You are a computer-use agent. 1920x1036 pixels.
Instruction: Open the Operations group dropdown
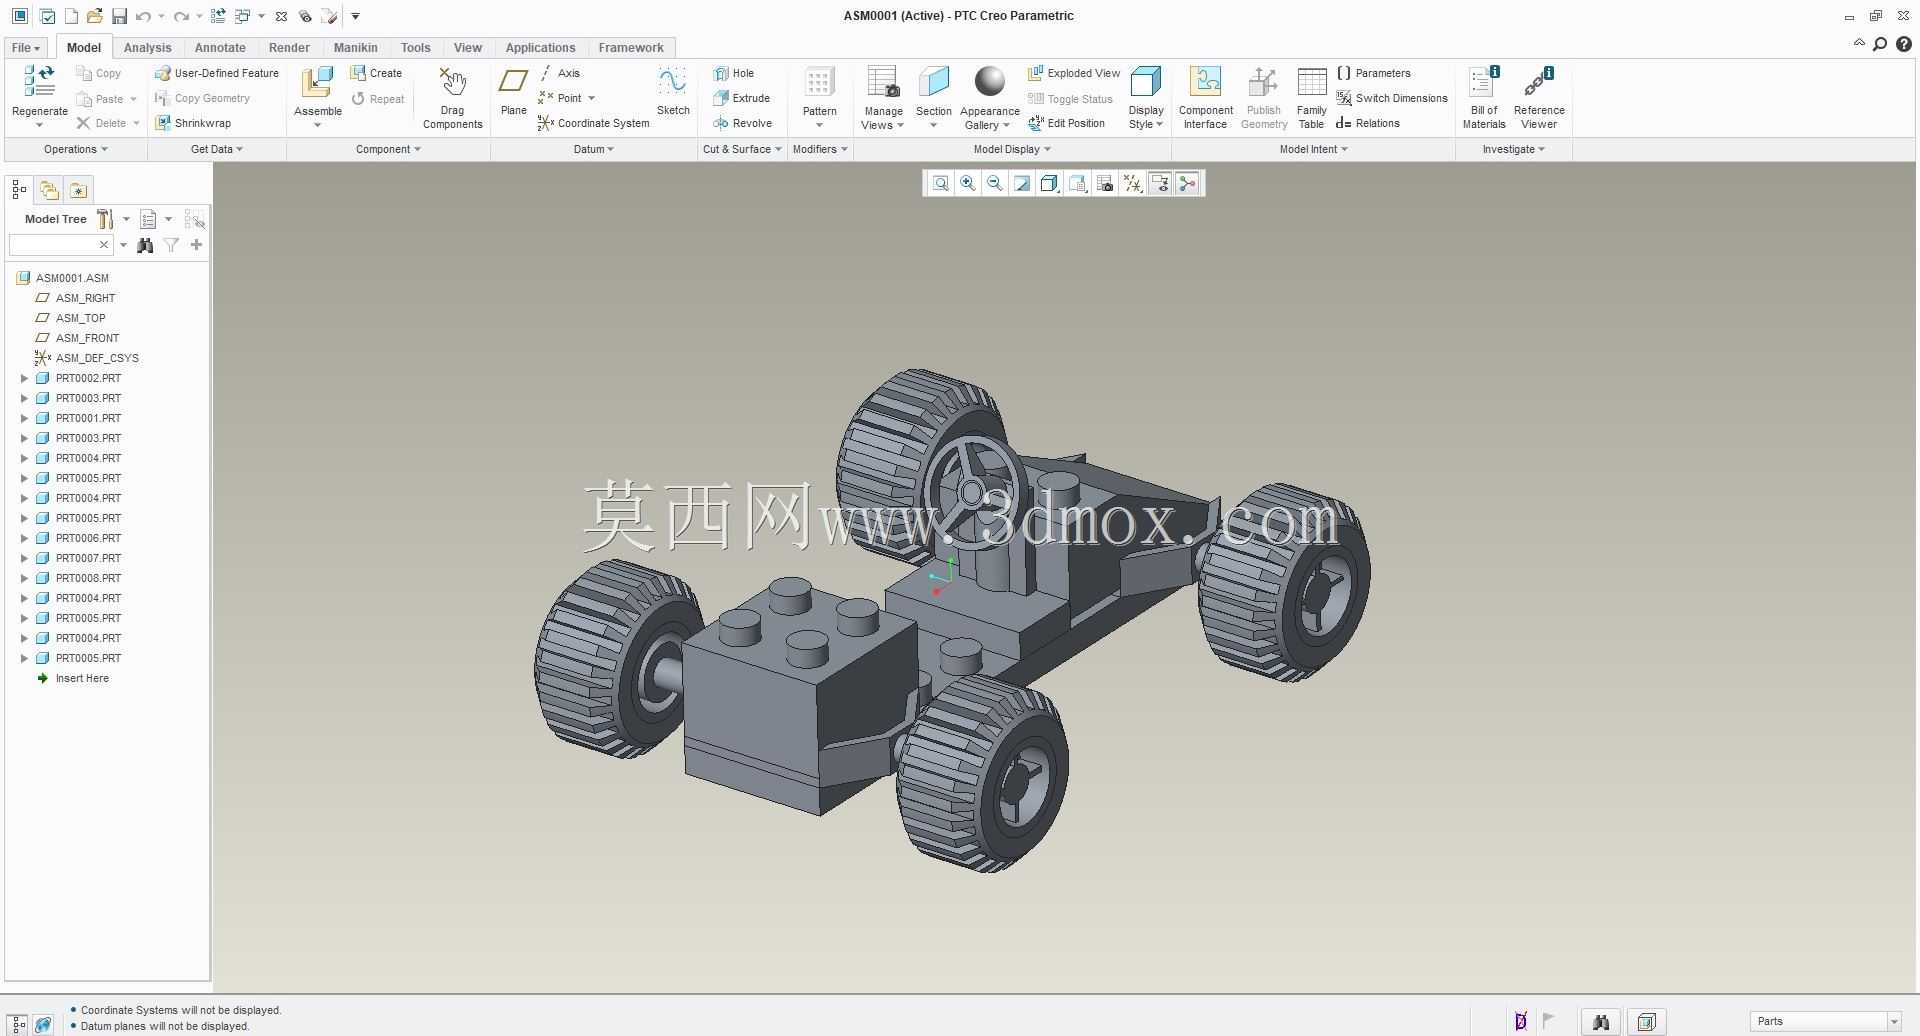(x=75, y=149)
